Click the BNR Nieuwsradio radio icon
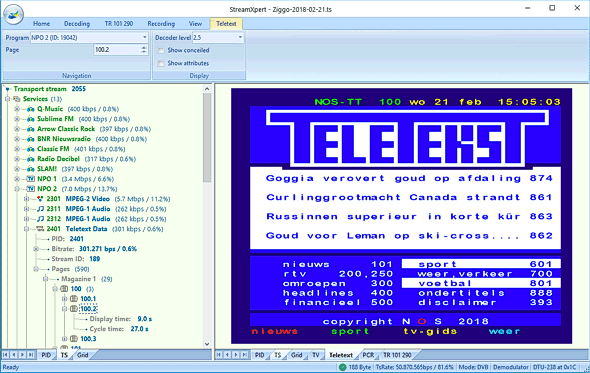 pyautogui.click(x=31, y=139)
